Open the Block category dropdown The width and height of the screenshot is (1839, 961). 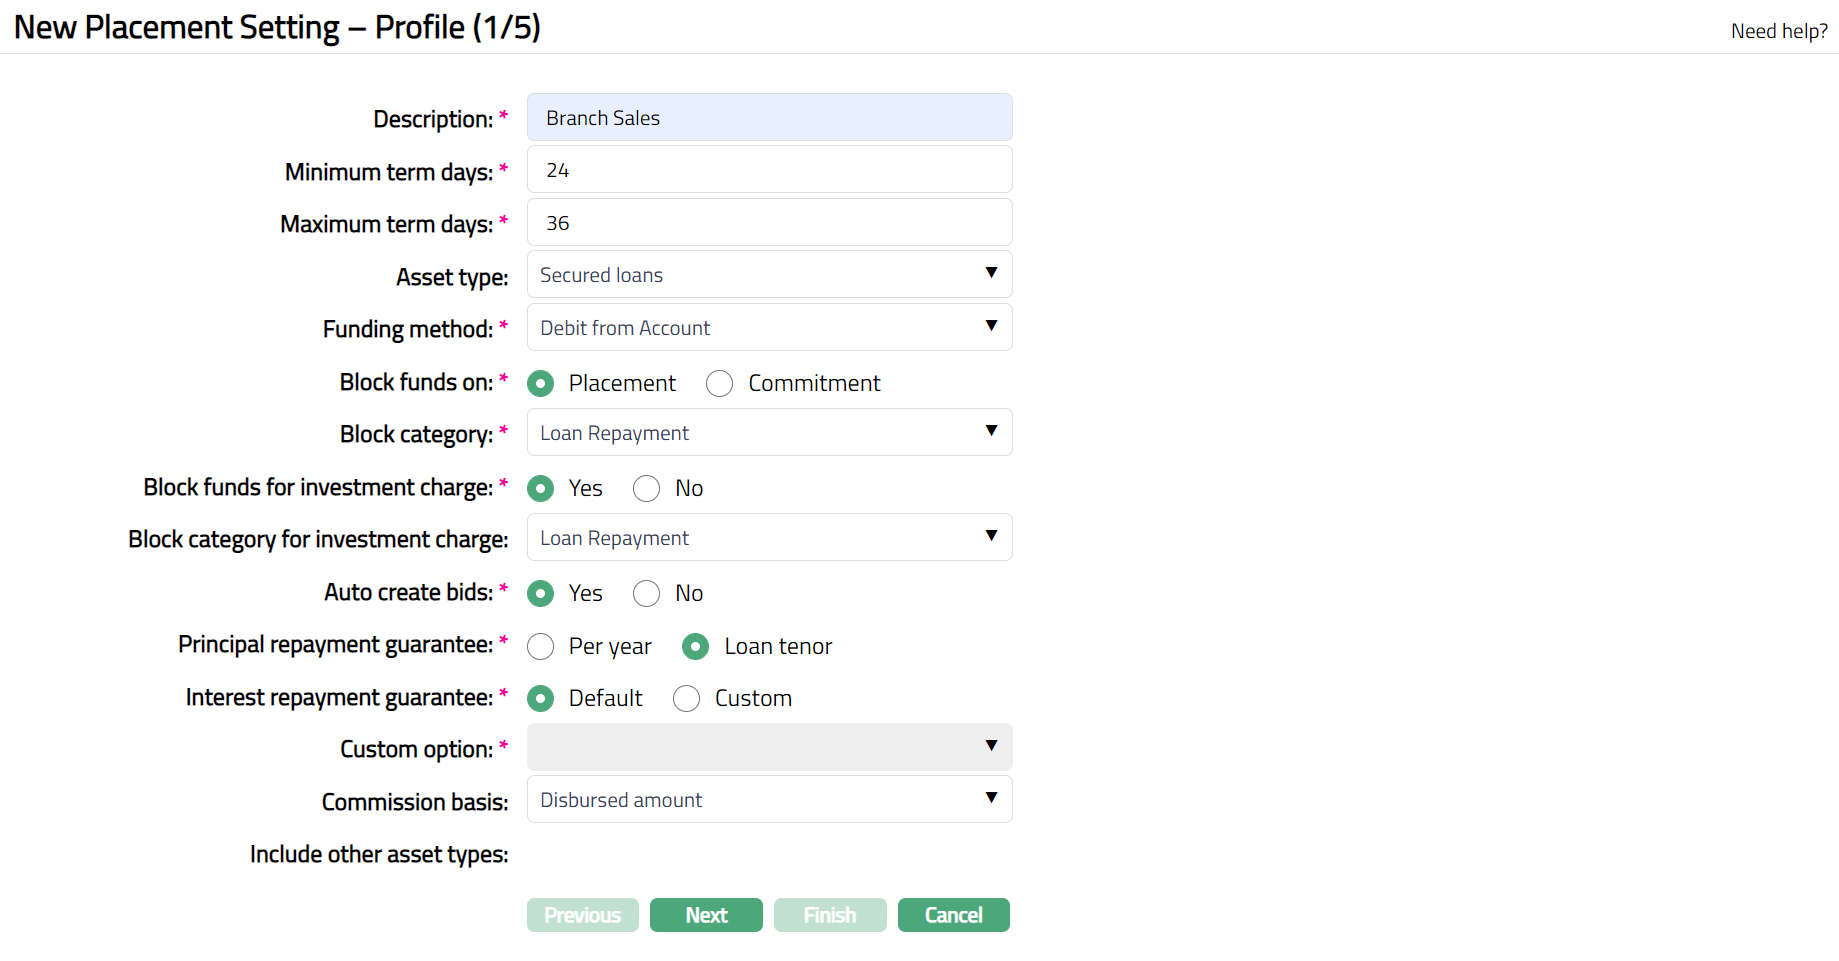coord(769,433)
